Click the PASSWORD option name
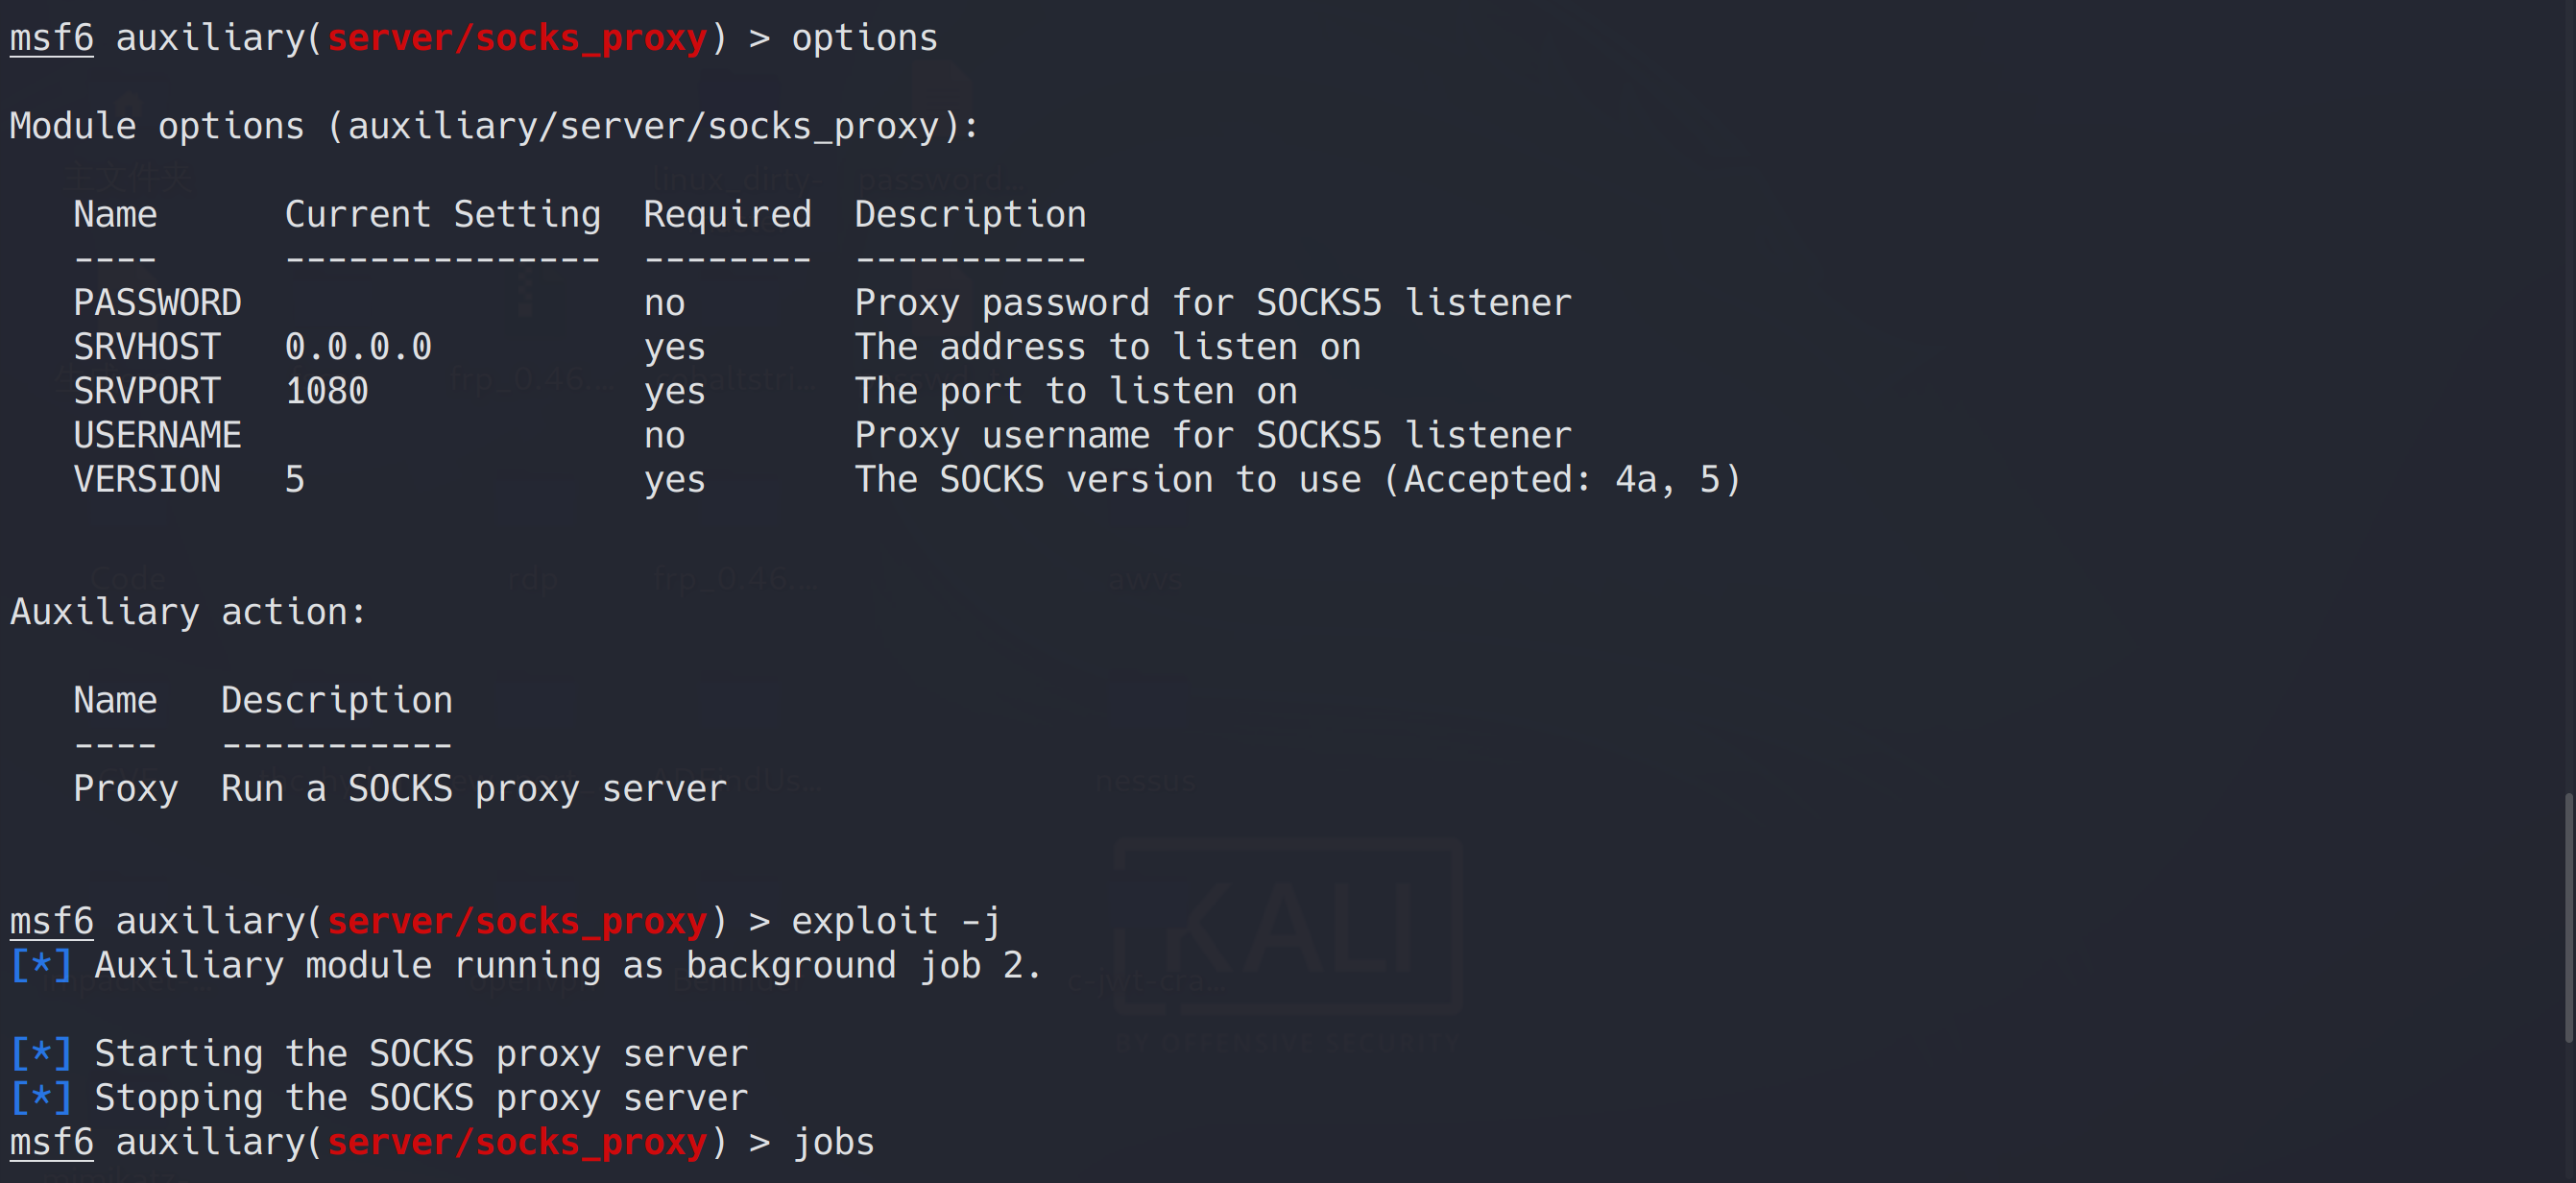The width and height of the screenshot is (2576, 1183). coord(157,303)
